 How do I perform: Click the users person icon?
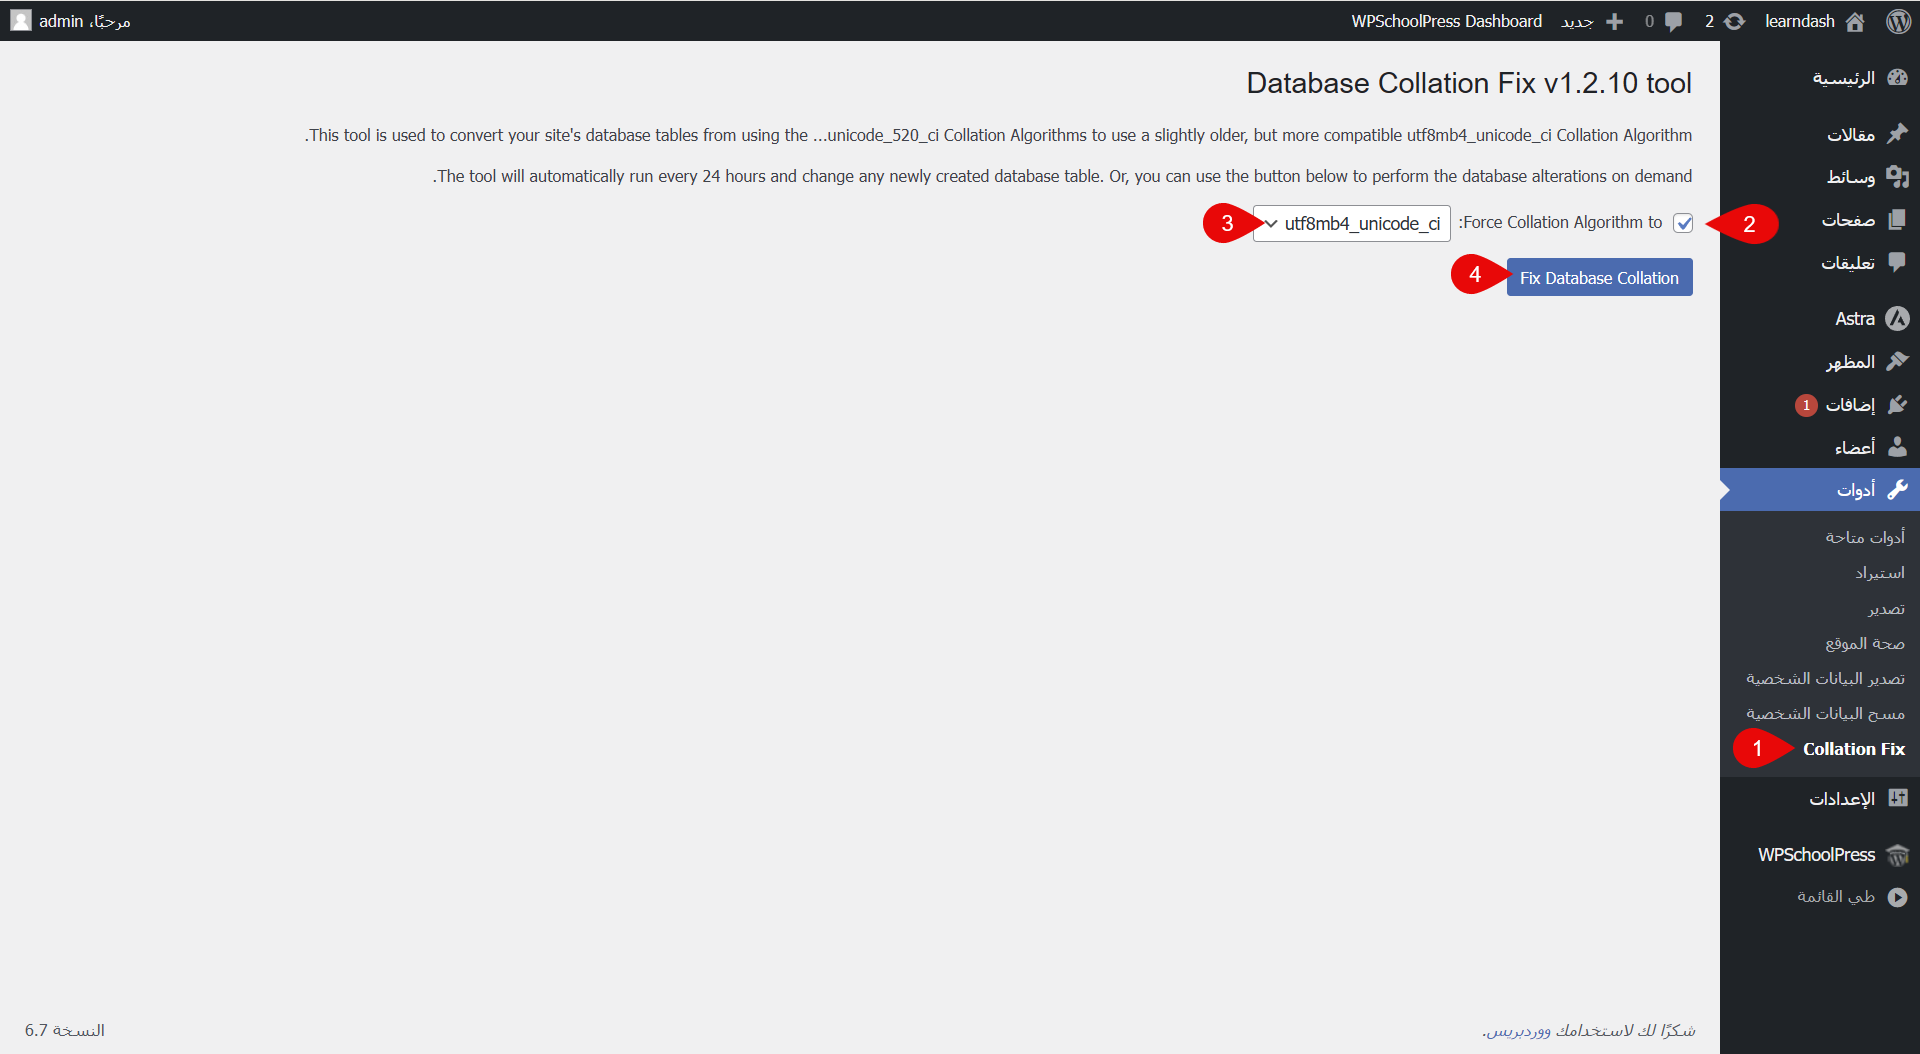pyautogui.click(x=1897, y=447)
